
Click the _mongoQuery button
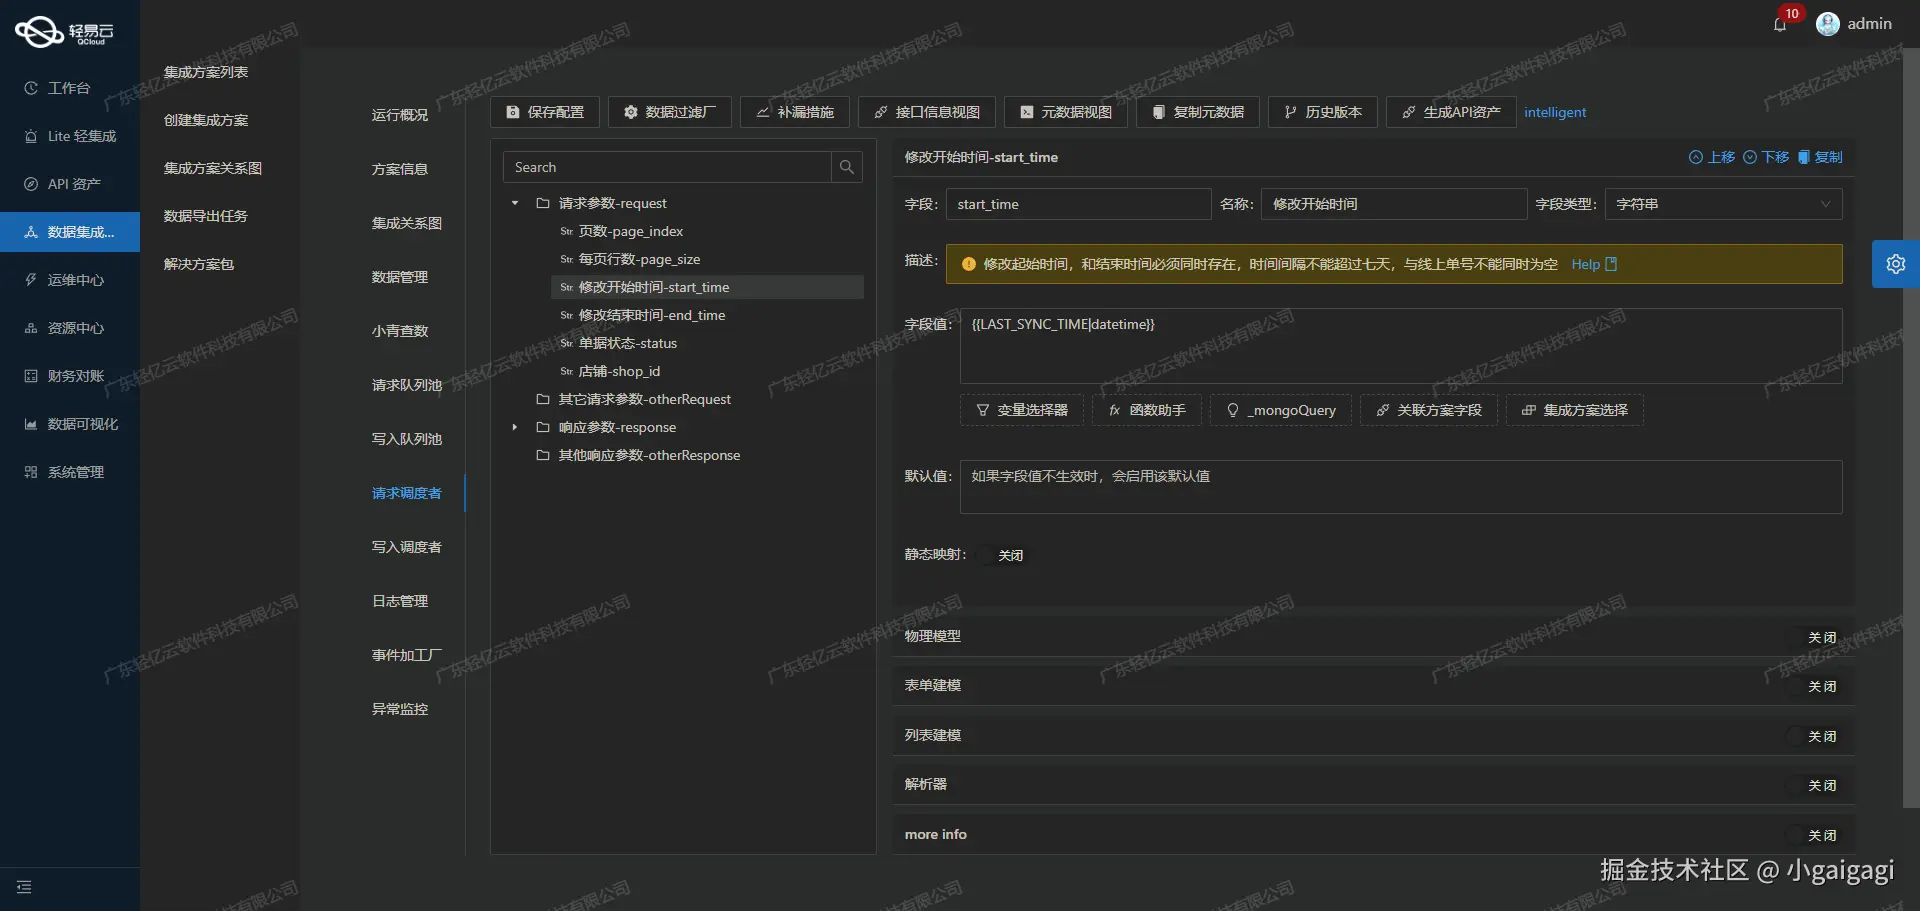pos(1281,410)
